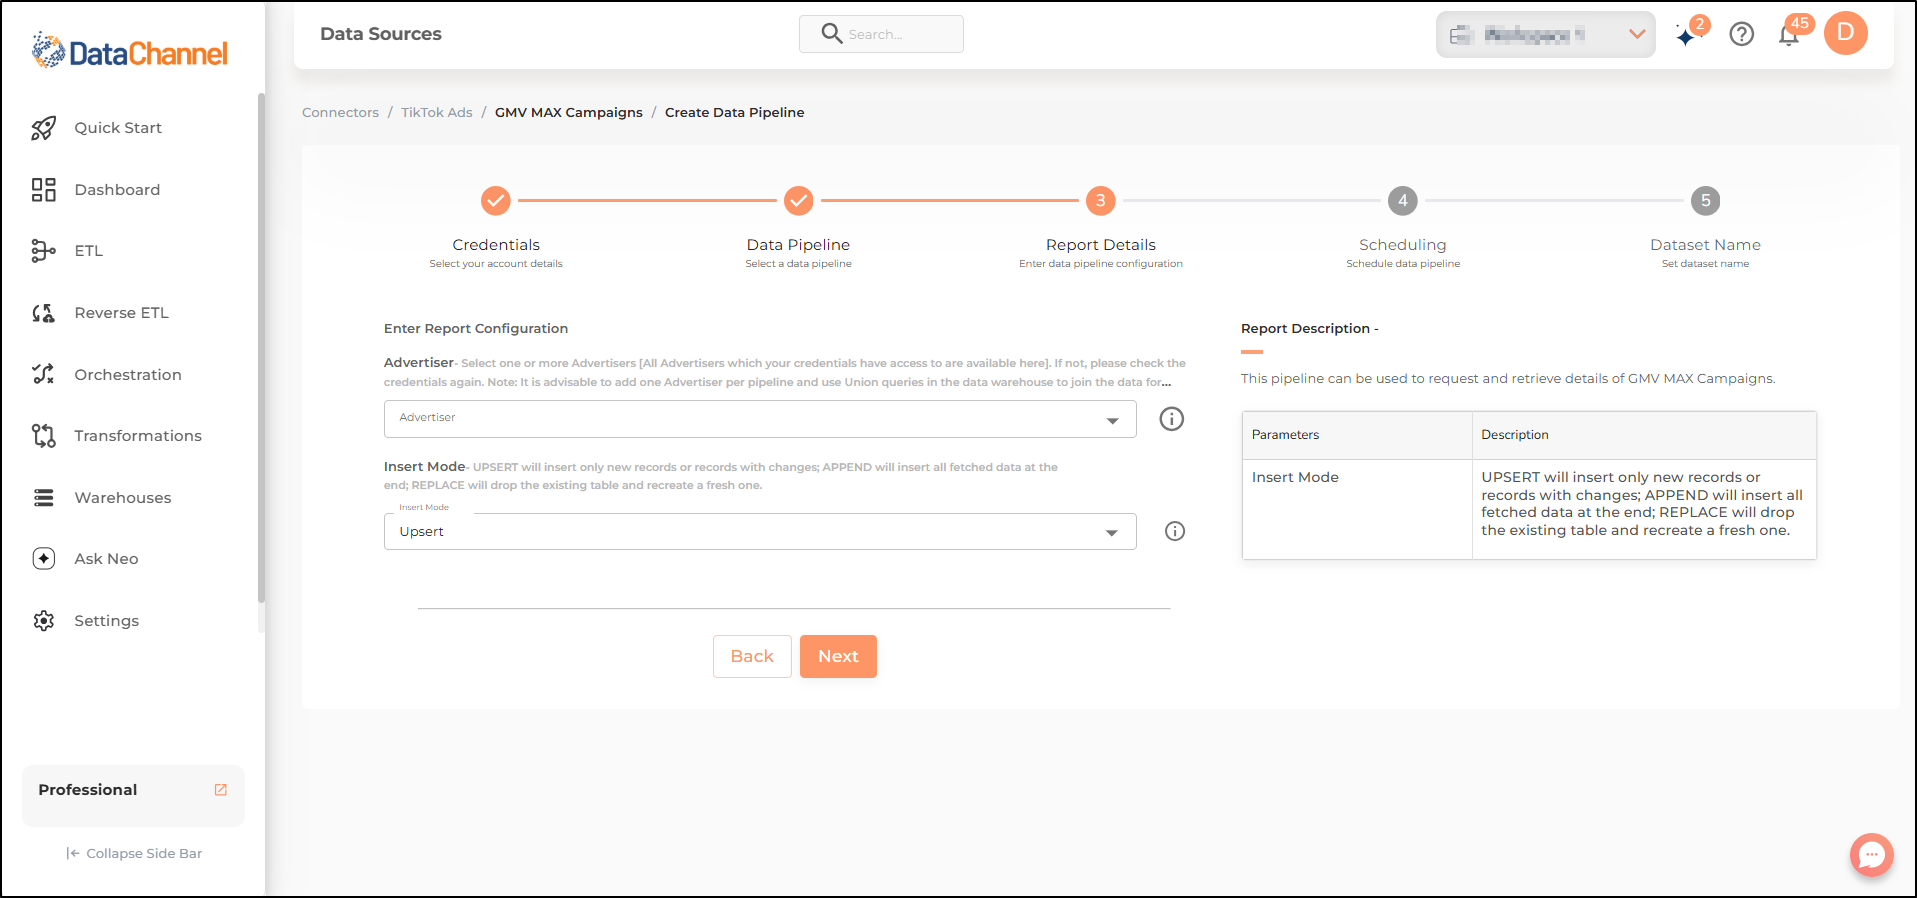
Task: Click the Next button
Action: [838, 657]
